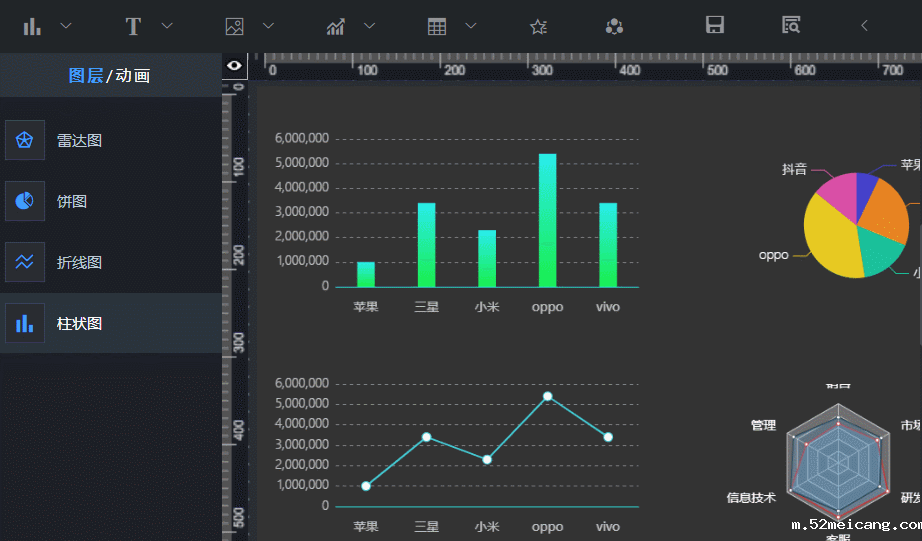Expand dropdown arrow next to Text tool

coord(167,26)
